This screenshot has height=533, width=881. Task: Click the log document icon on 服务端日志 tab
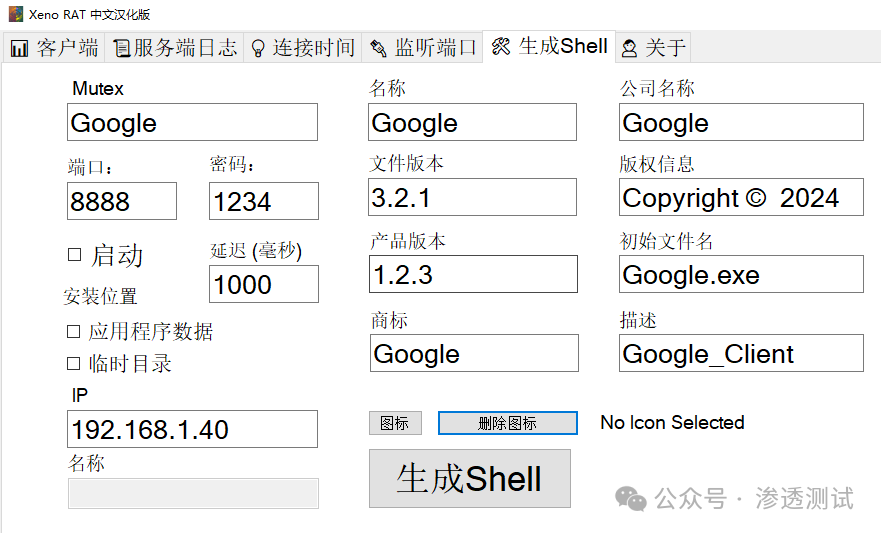pyautogui.click(x=121, y=48)
